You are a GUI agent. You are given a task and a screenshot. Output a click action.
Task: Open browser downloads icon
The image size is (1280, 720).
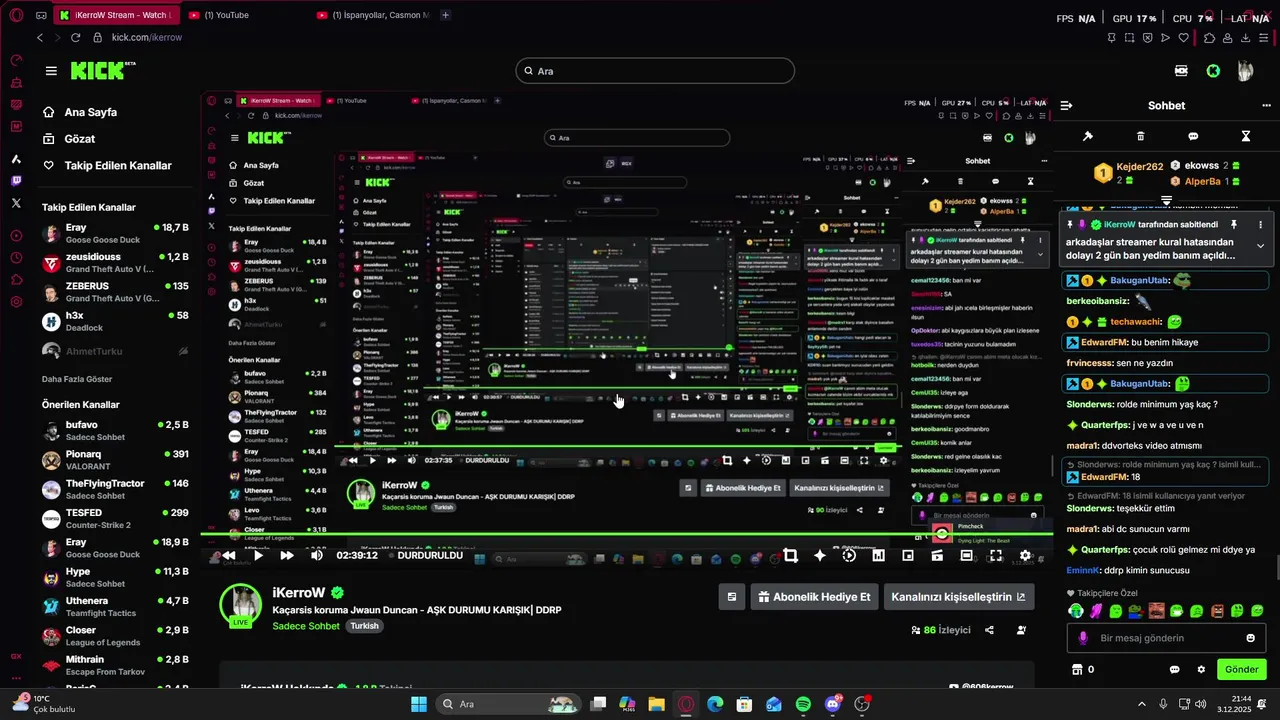1246,38
